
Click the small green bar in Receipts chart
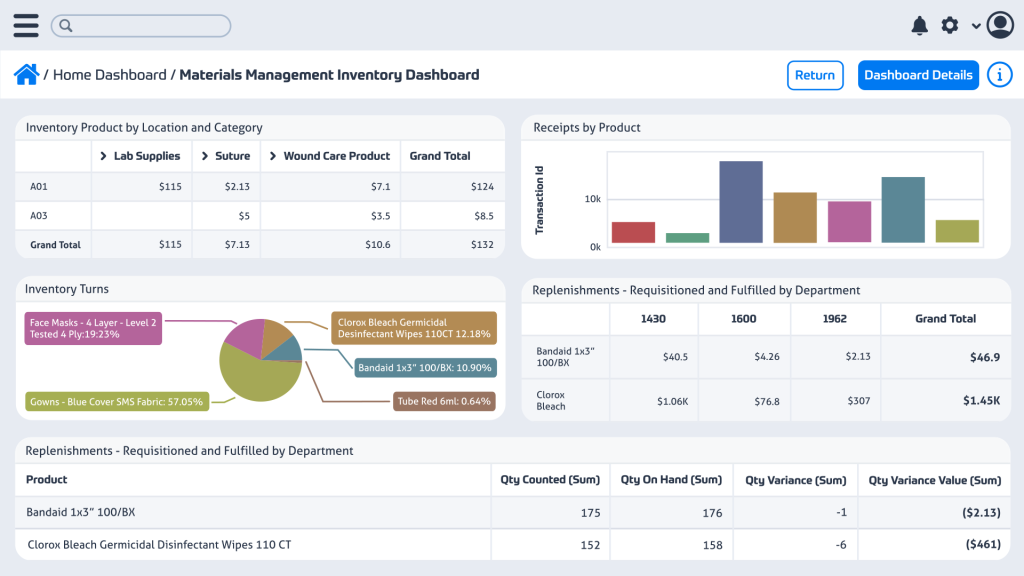tap(687, 238)
